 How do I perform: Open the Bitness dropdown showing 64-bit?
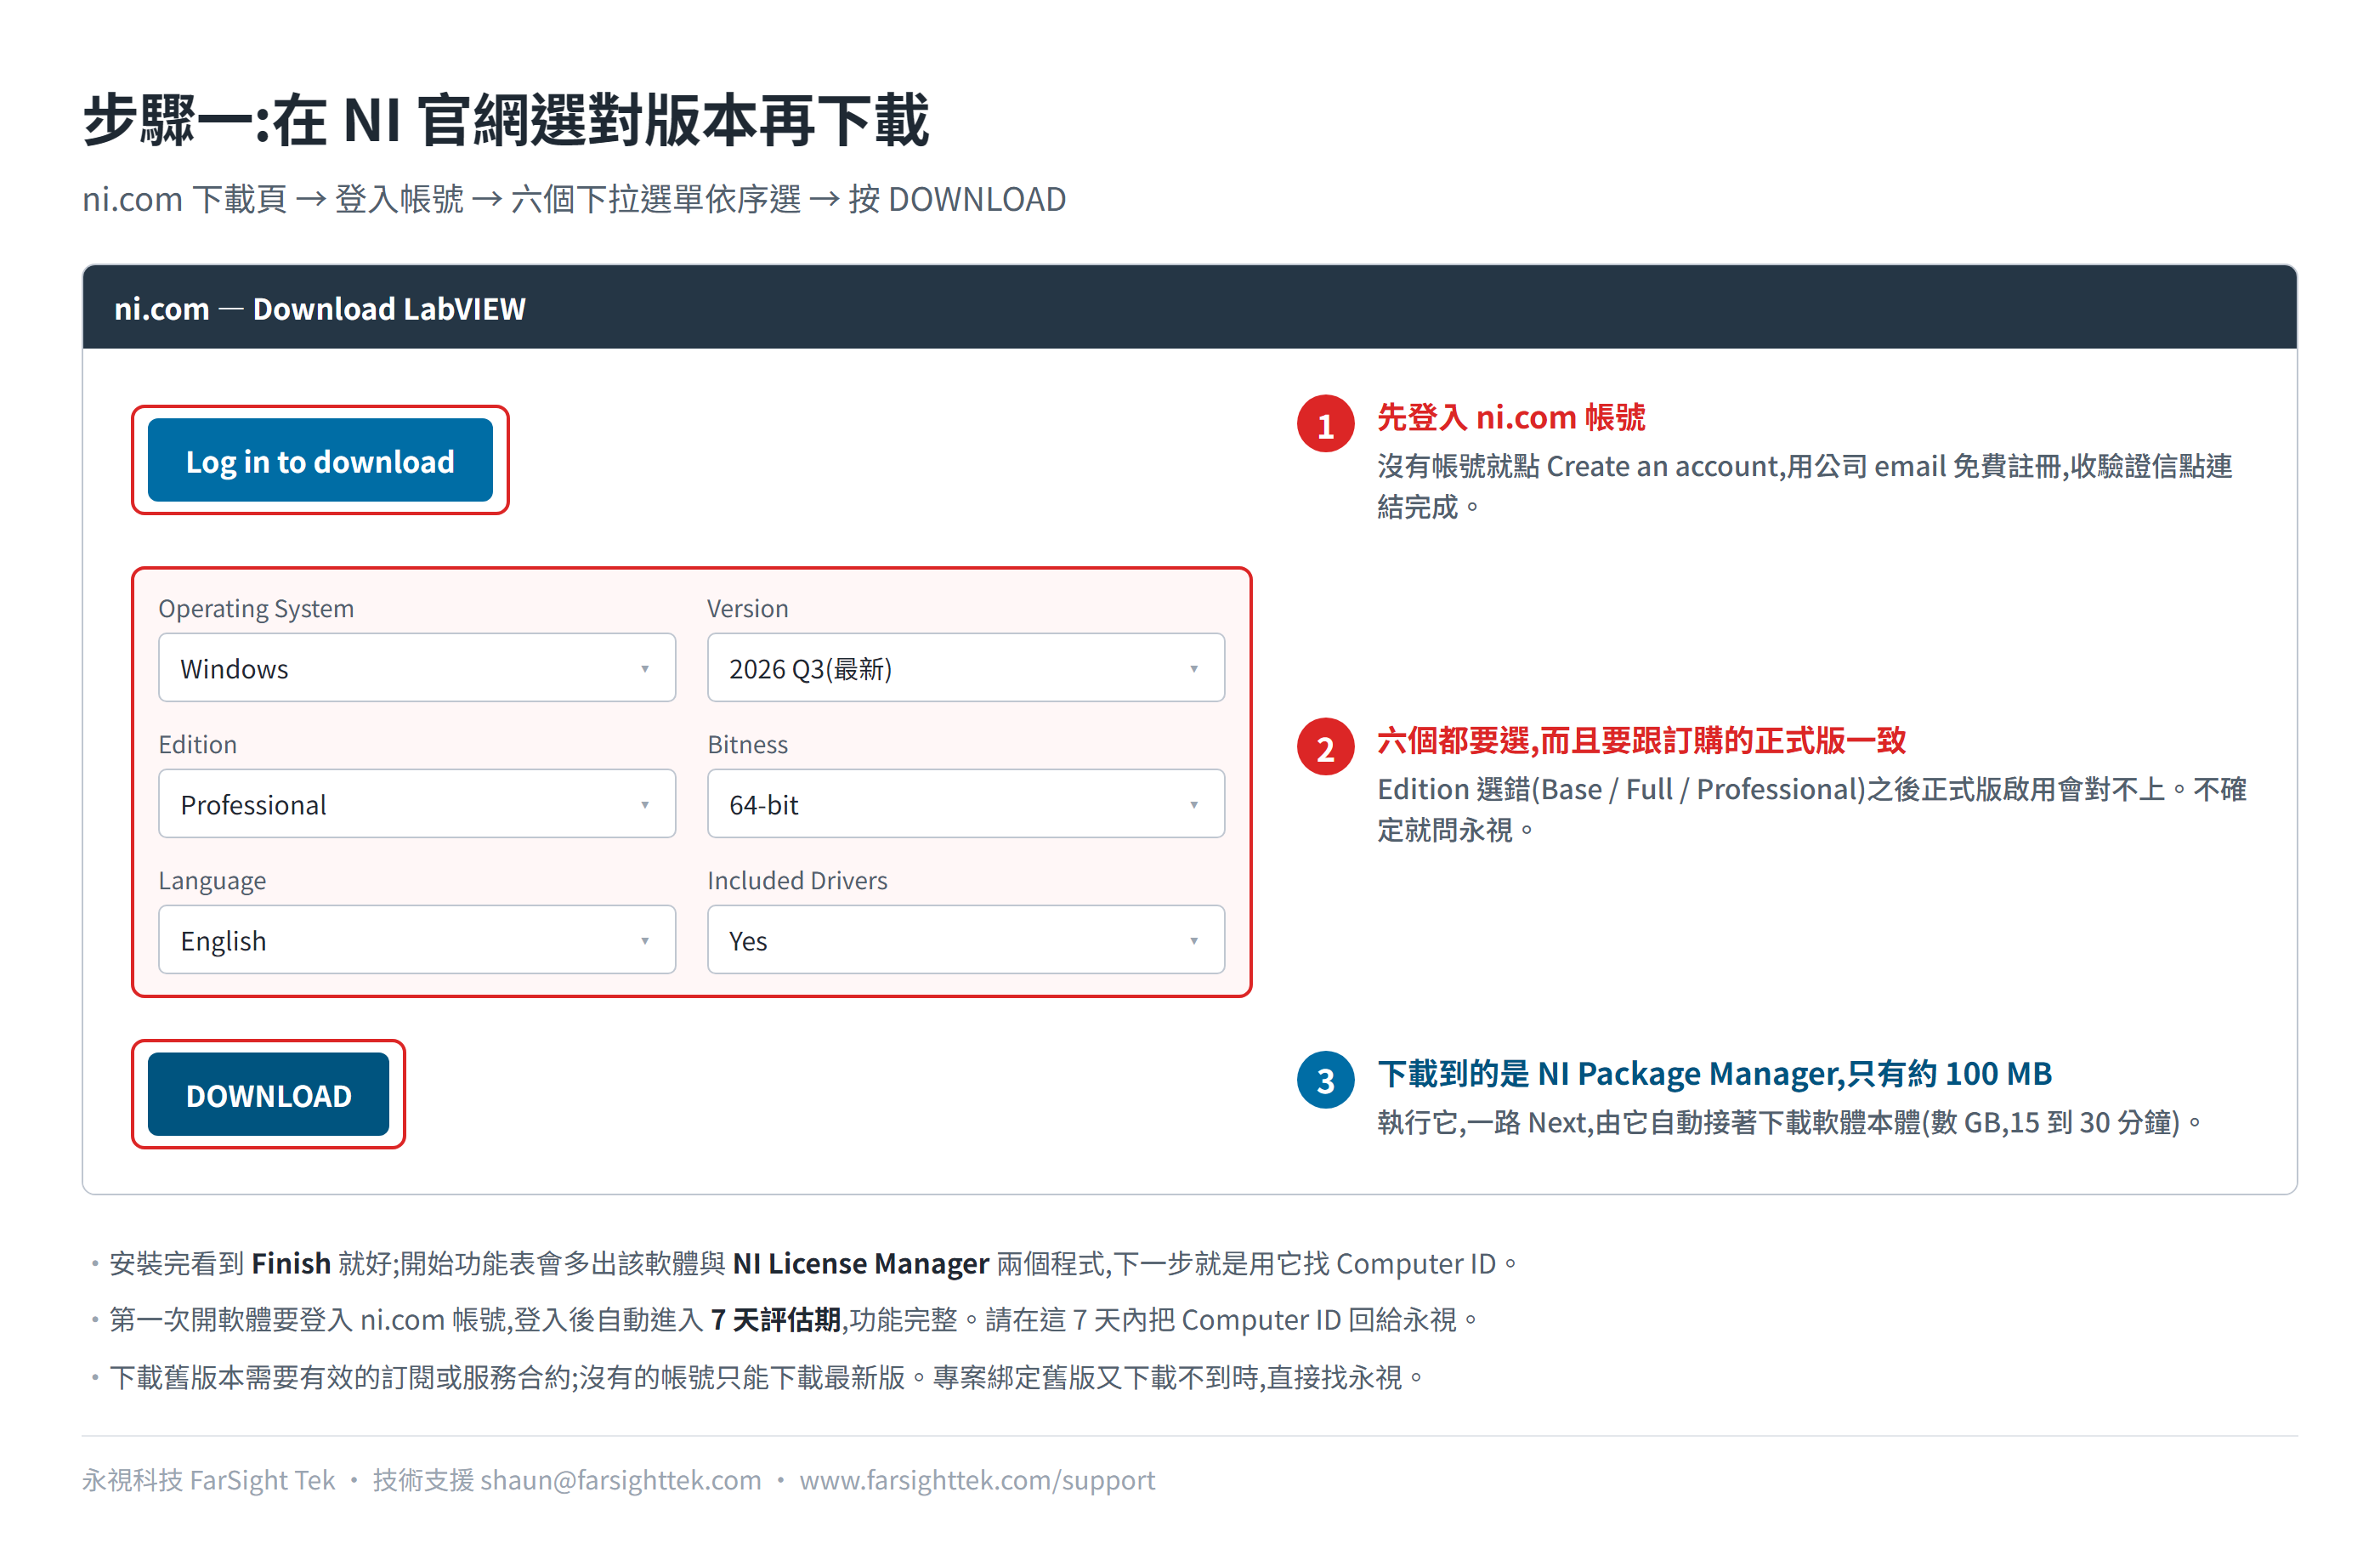point(965,803)
